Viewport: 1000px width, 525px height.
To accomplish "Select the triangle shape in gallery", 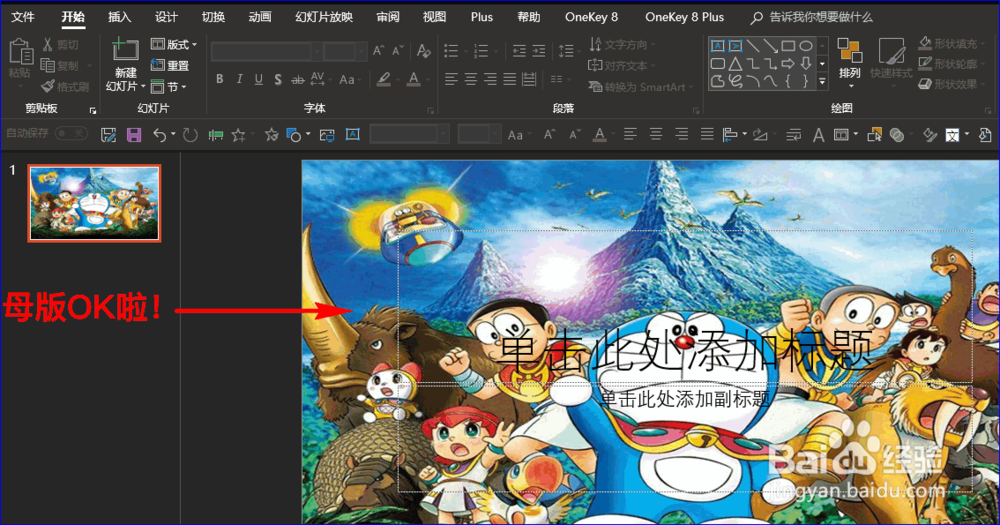I will click(x=735, y=64).
